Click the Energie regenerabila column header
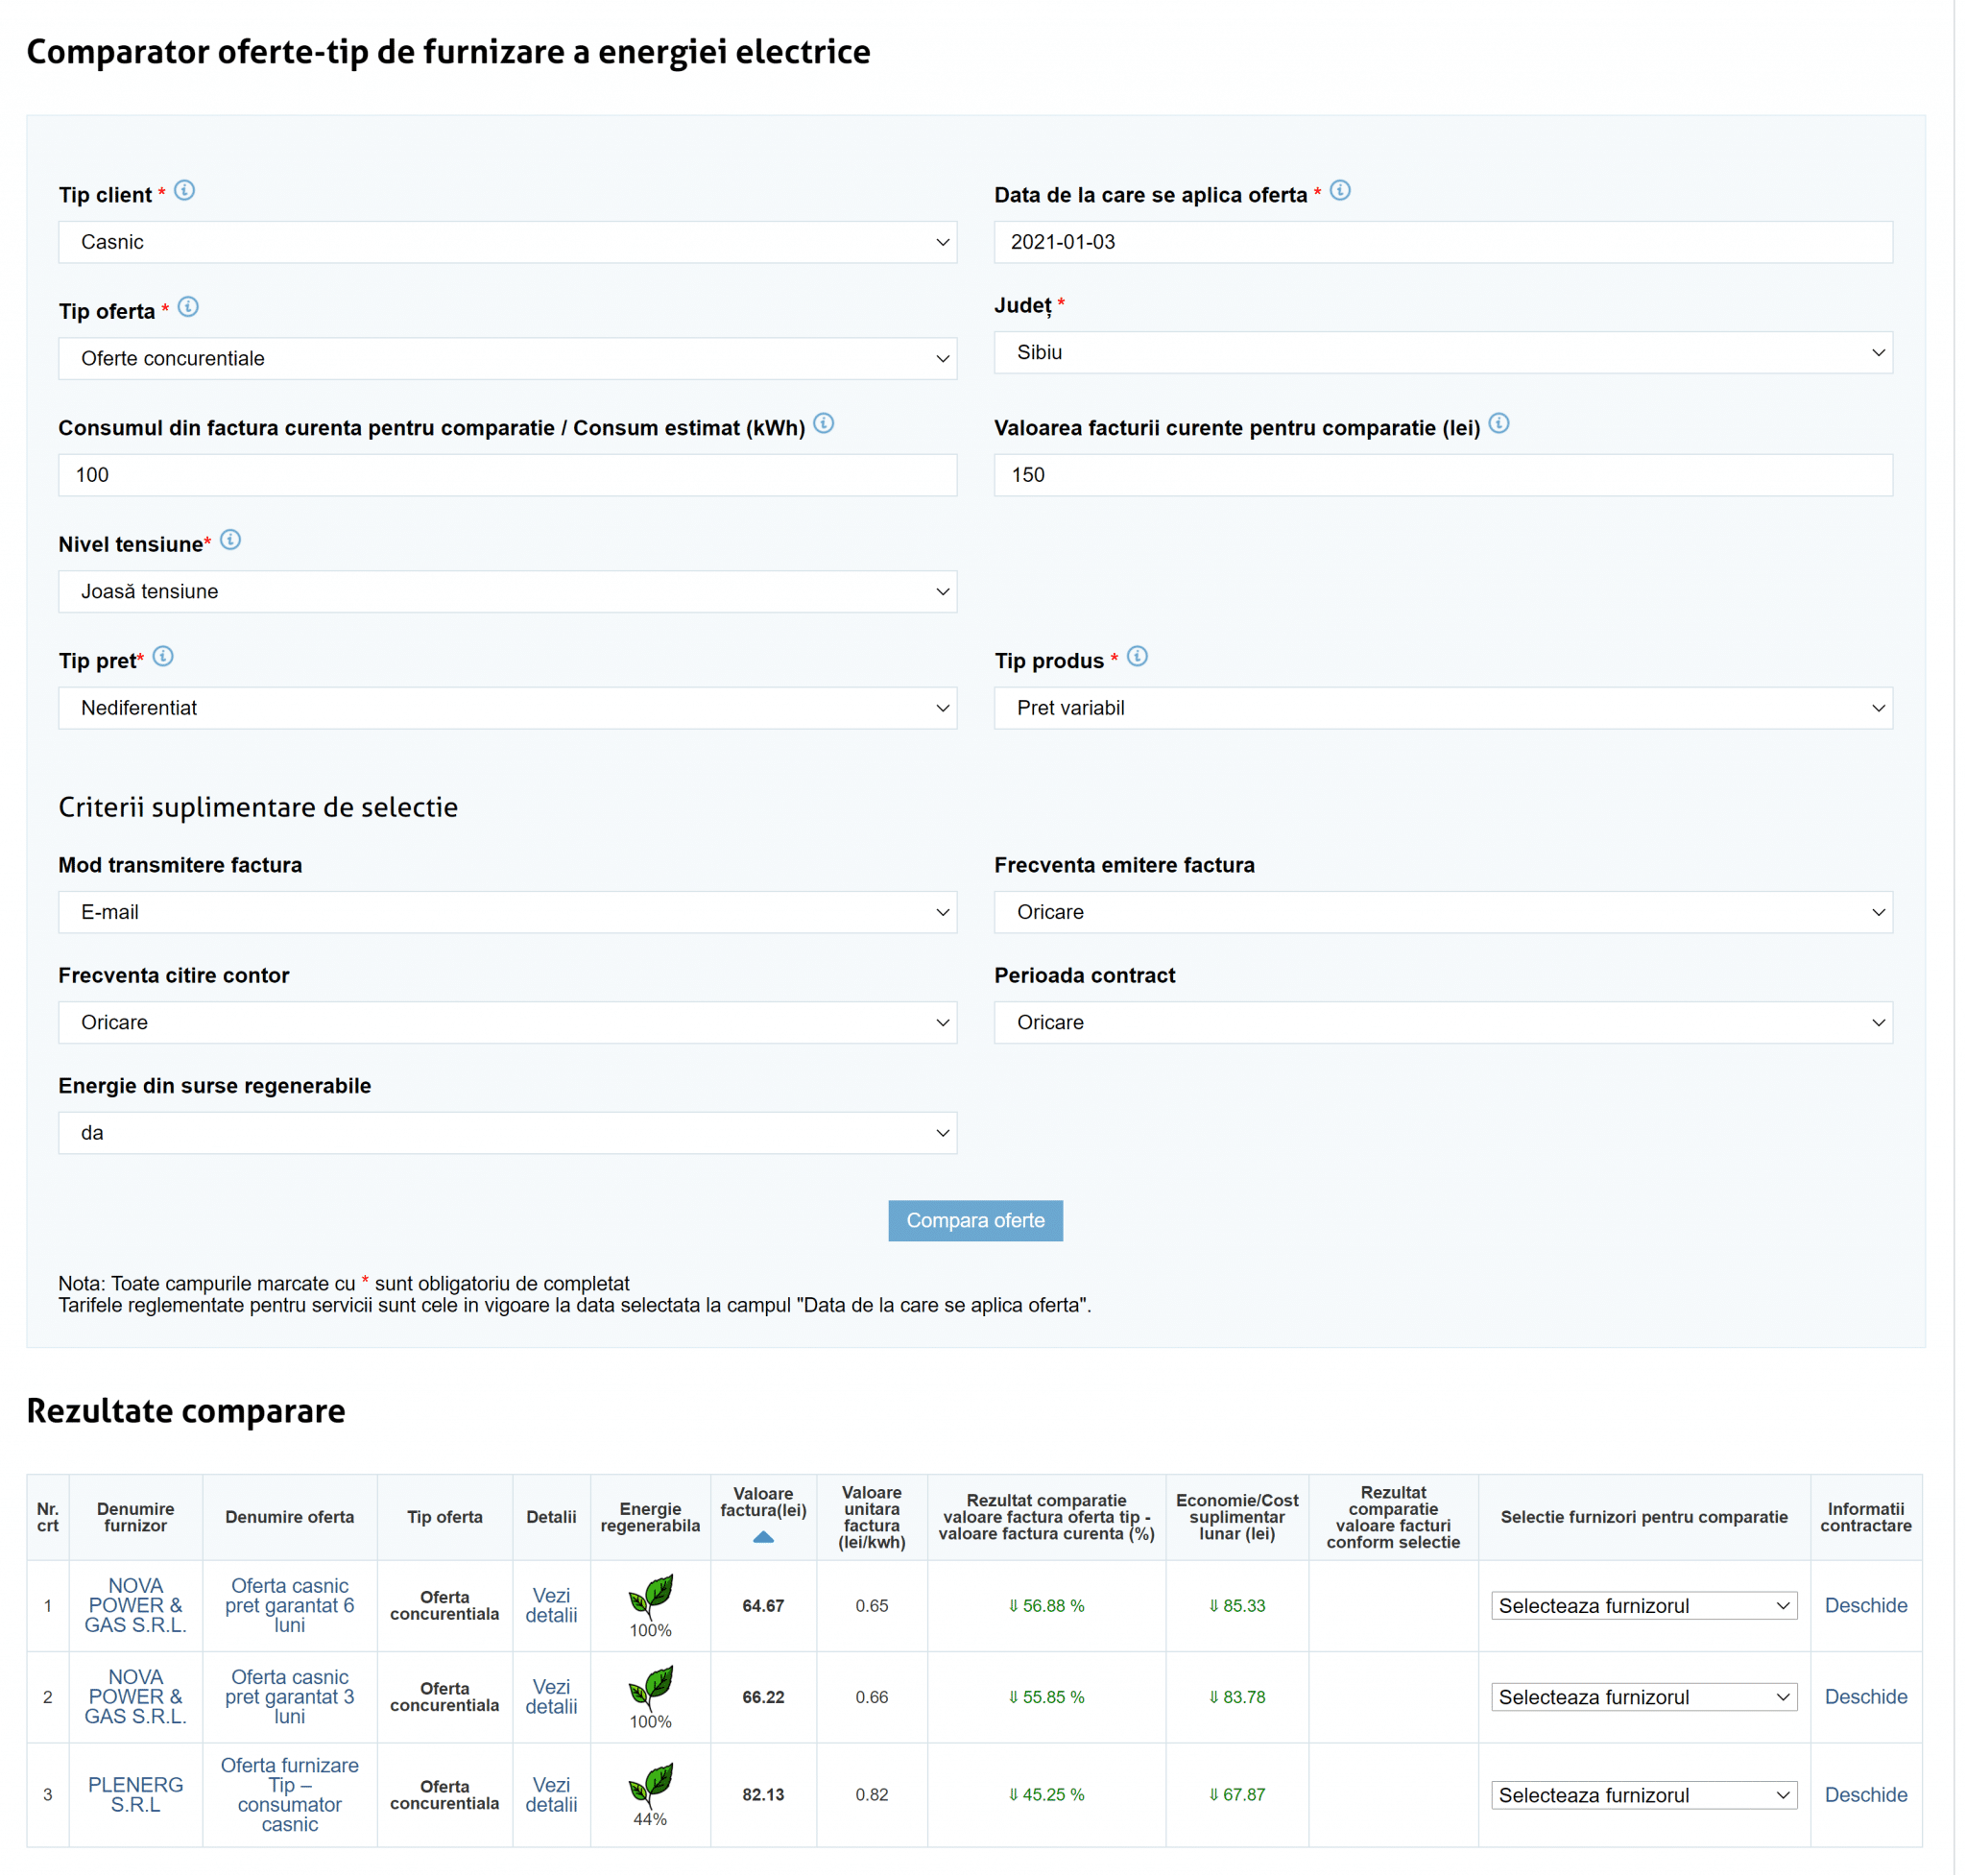Viewport: 1966px width, 1876px height. (x=650, y=1517)
